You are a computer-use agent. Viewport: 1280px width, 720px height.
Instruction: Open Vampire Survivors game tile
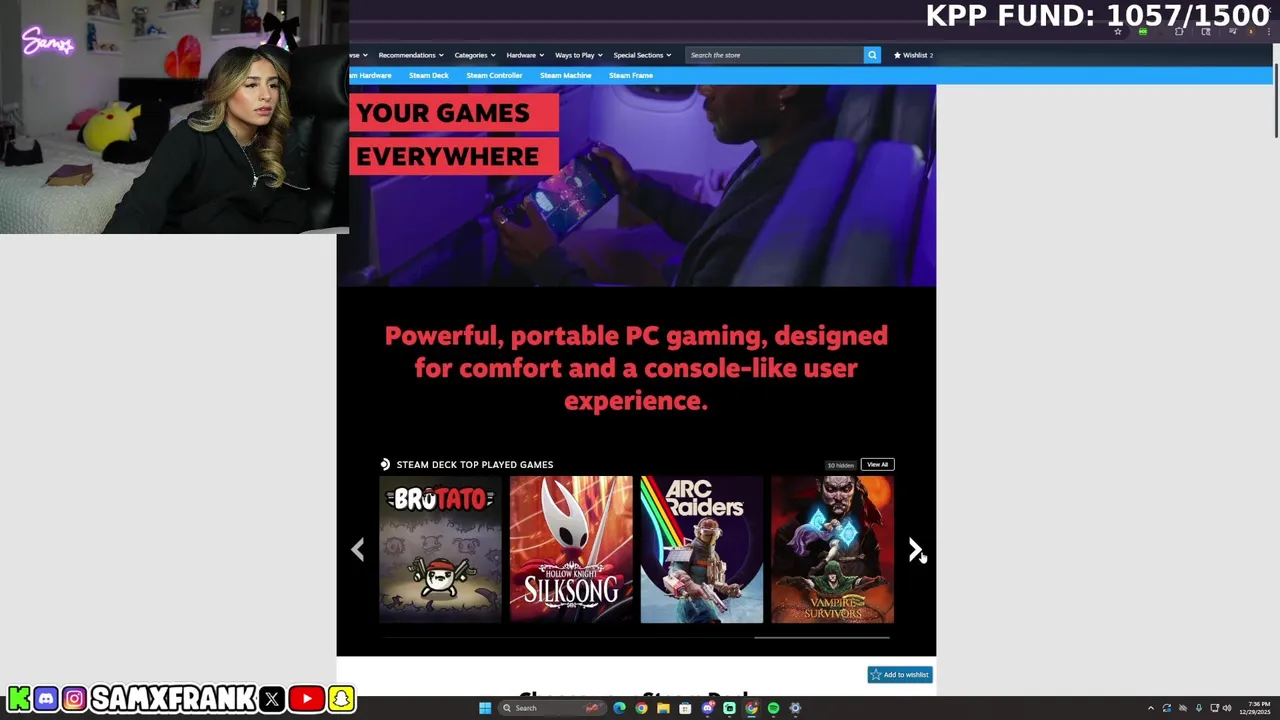[x=832, y=549]
